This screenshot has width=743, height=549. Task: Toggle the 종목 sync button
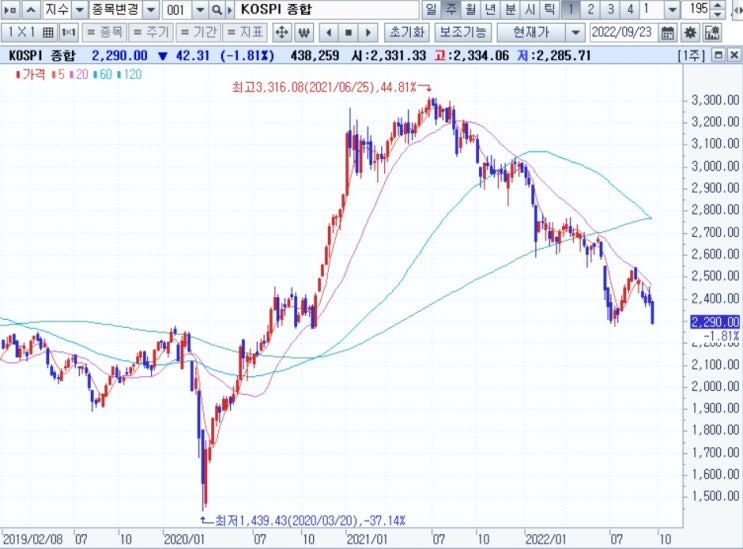(105, 32)
